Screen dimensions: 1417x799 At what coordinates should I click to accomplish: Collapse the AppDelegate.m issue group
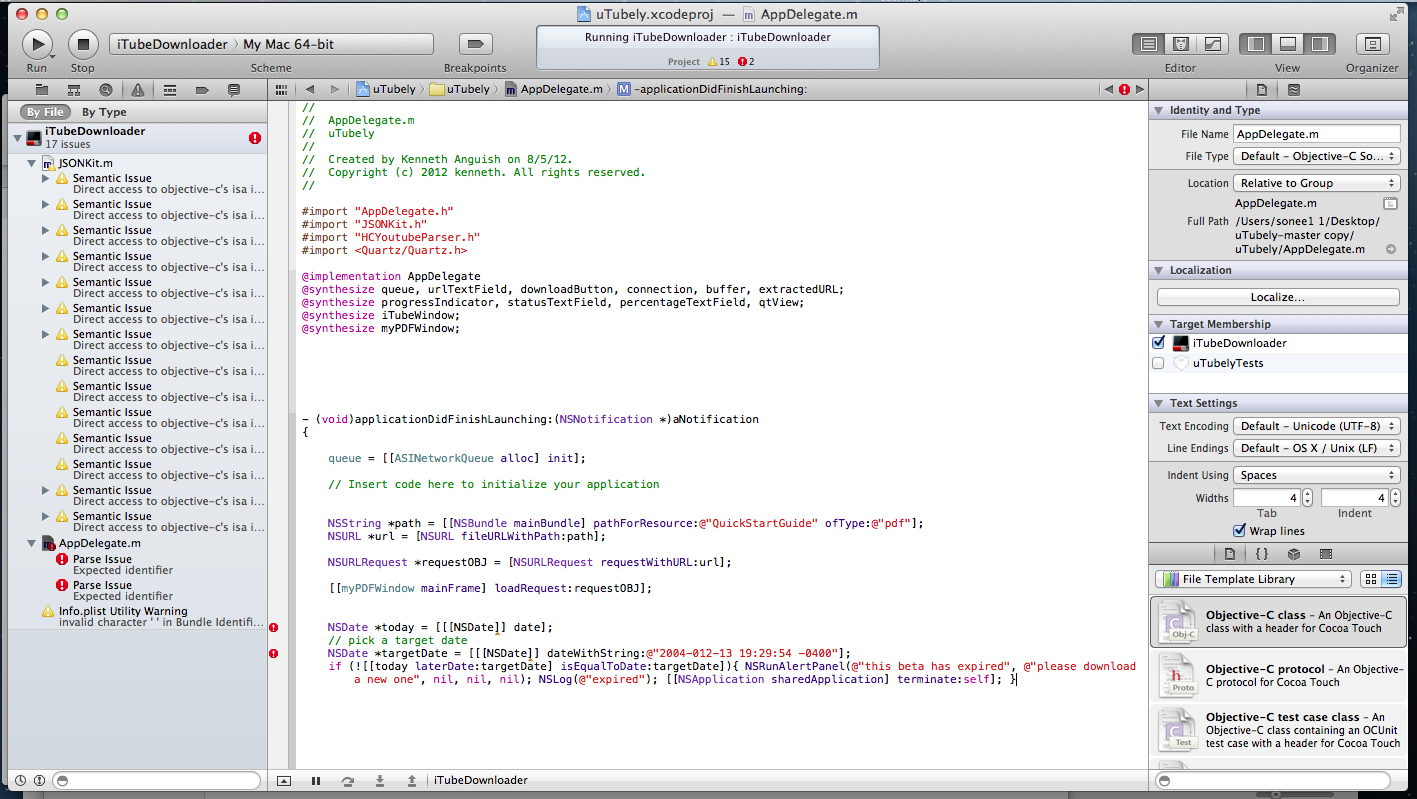tap(32, 543)
